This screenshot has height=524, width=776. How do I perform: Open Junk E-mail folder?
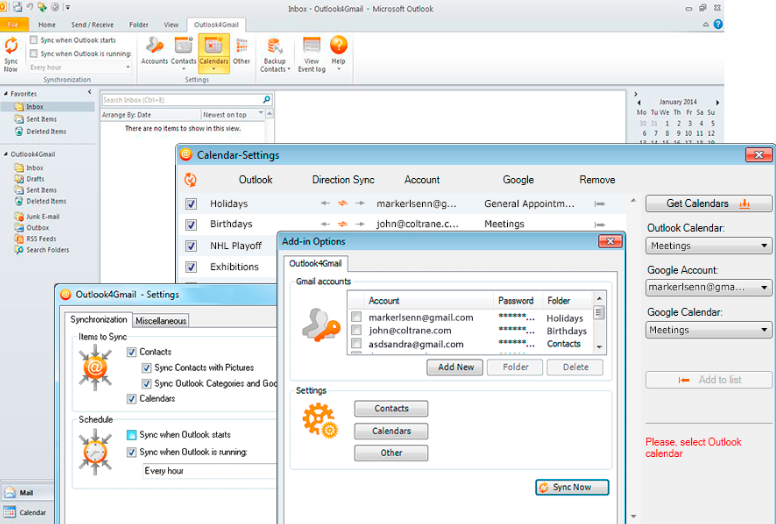tap(37, 216)
